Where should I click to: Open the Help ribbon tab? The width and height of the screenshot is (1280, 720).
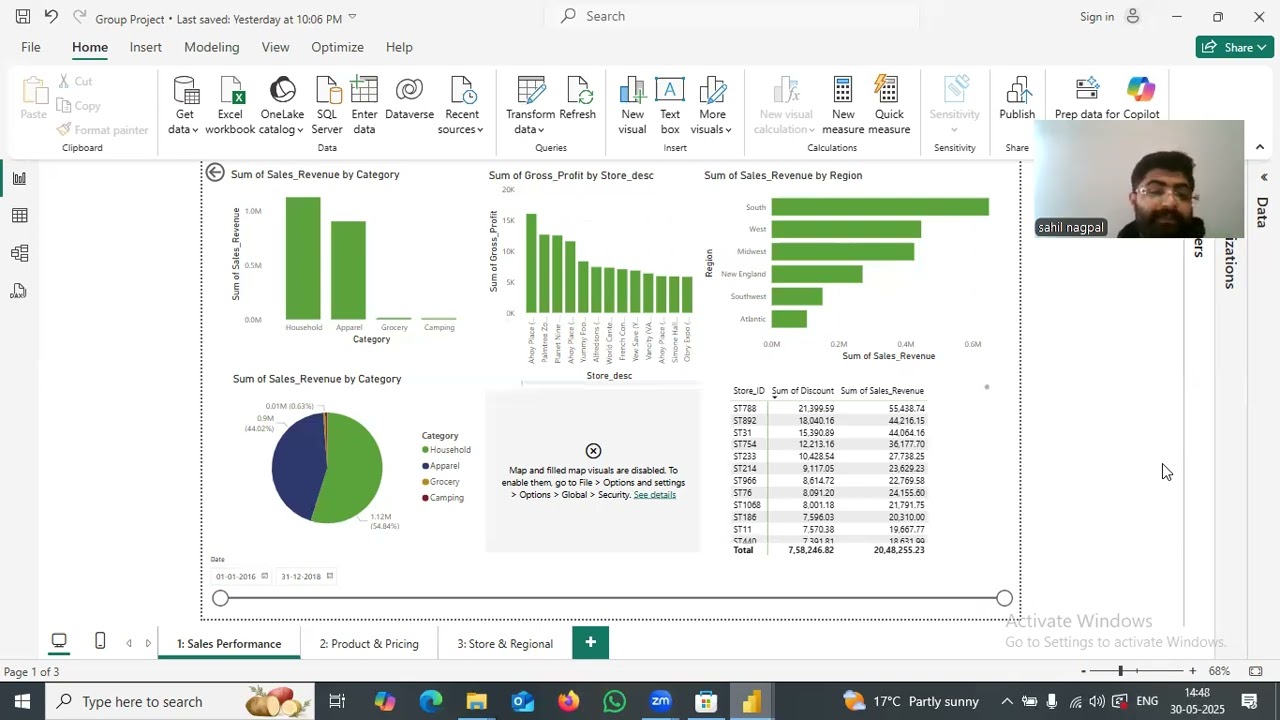399,47
